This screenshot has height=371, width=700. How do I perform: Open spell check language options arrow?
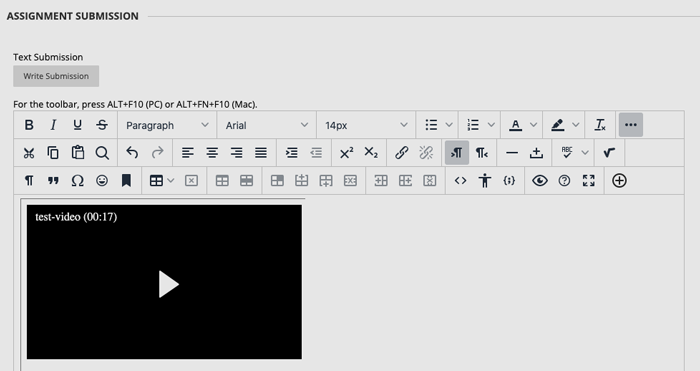pyautogui.click(x=585, y=153)
